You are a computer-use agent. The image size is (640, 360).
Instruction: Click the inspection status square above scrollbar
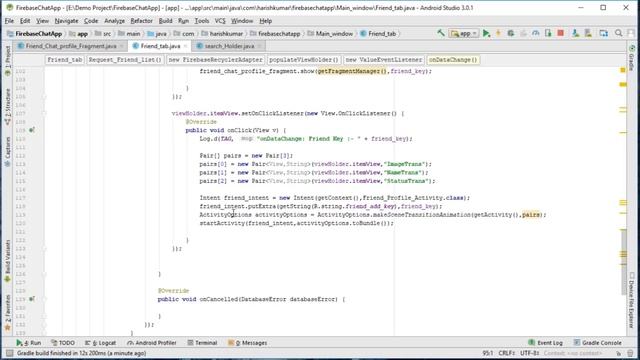(623, 70)
